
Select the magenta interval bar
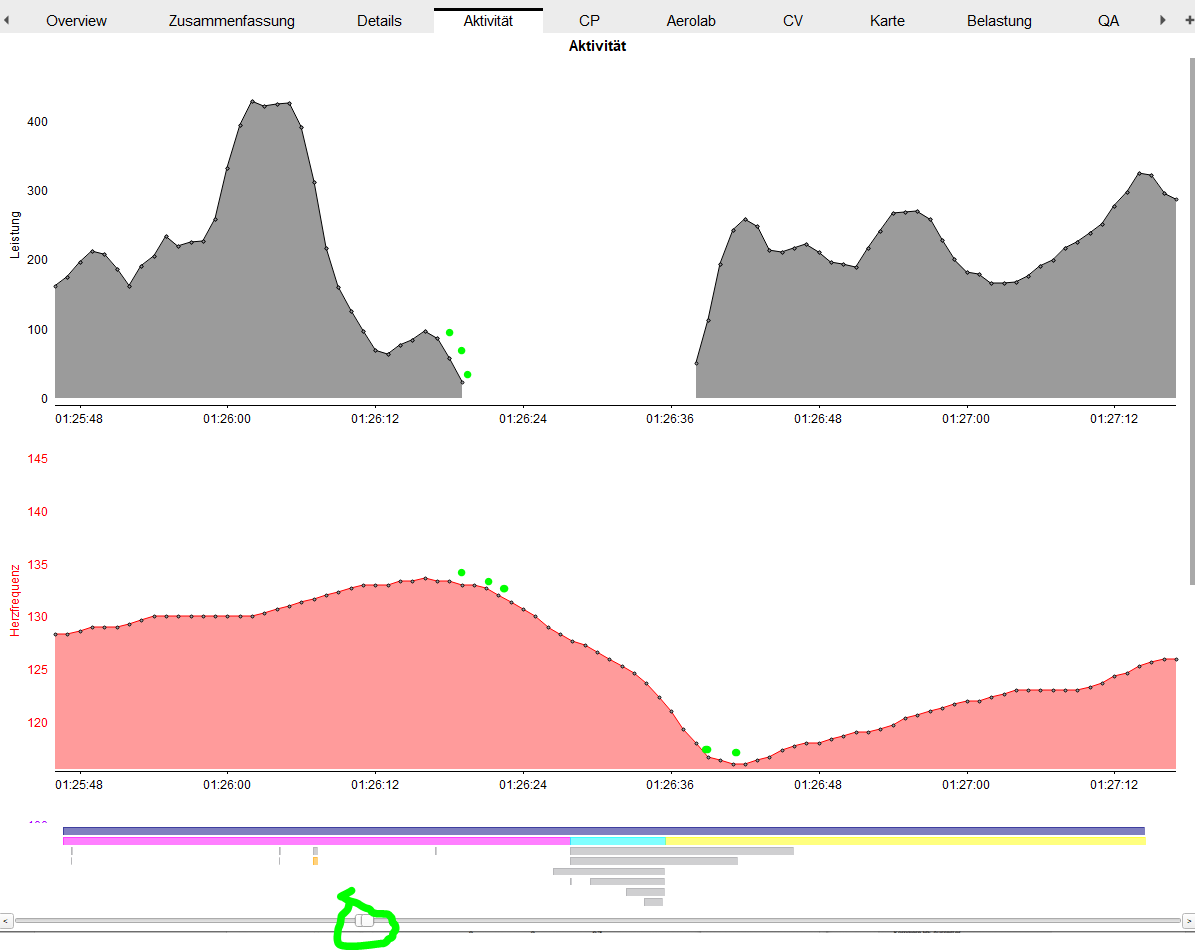316,841
